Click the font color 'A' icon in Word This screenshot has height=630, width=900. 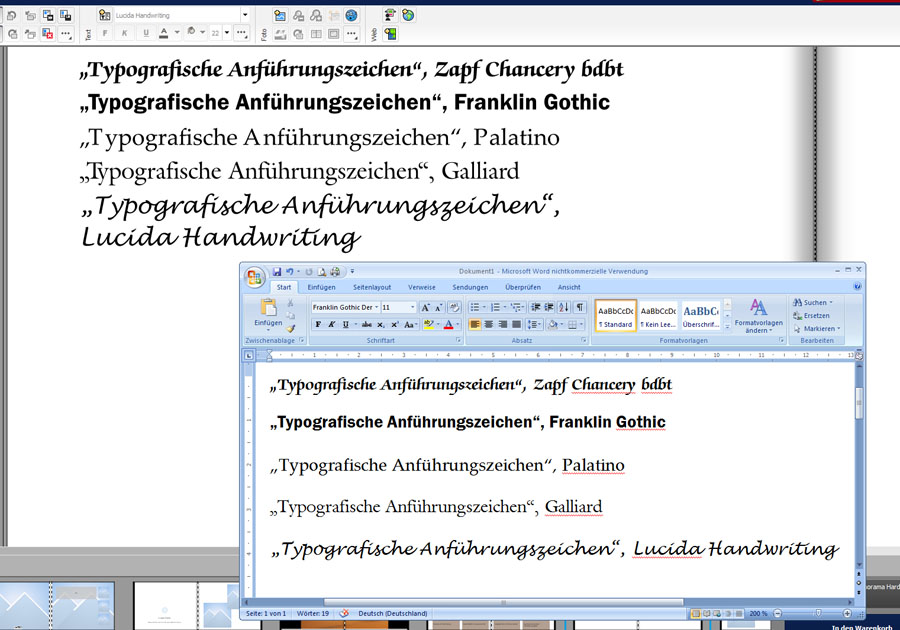[449, 325]
